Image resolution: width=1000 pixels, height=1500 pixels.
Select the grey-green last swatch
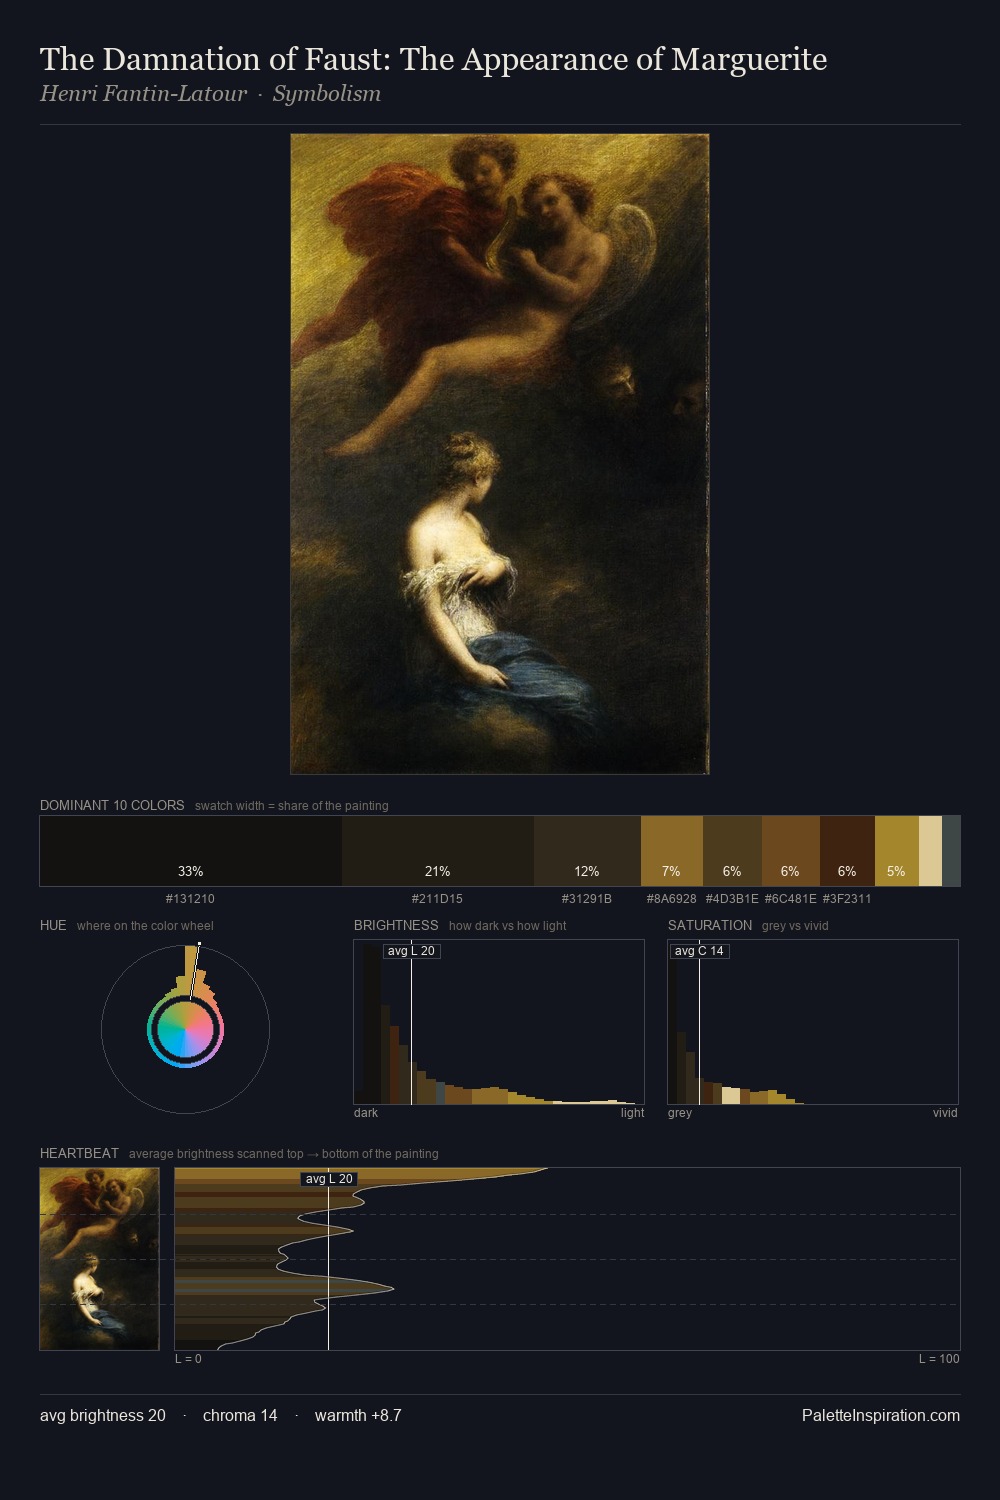point(951,851)
